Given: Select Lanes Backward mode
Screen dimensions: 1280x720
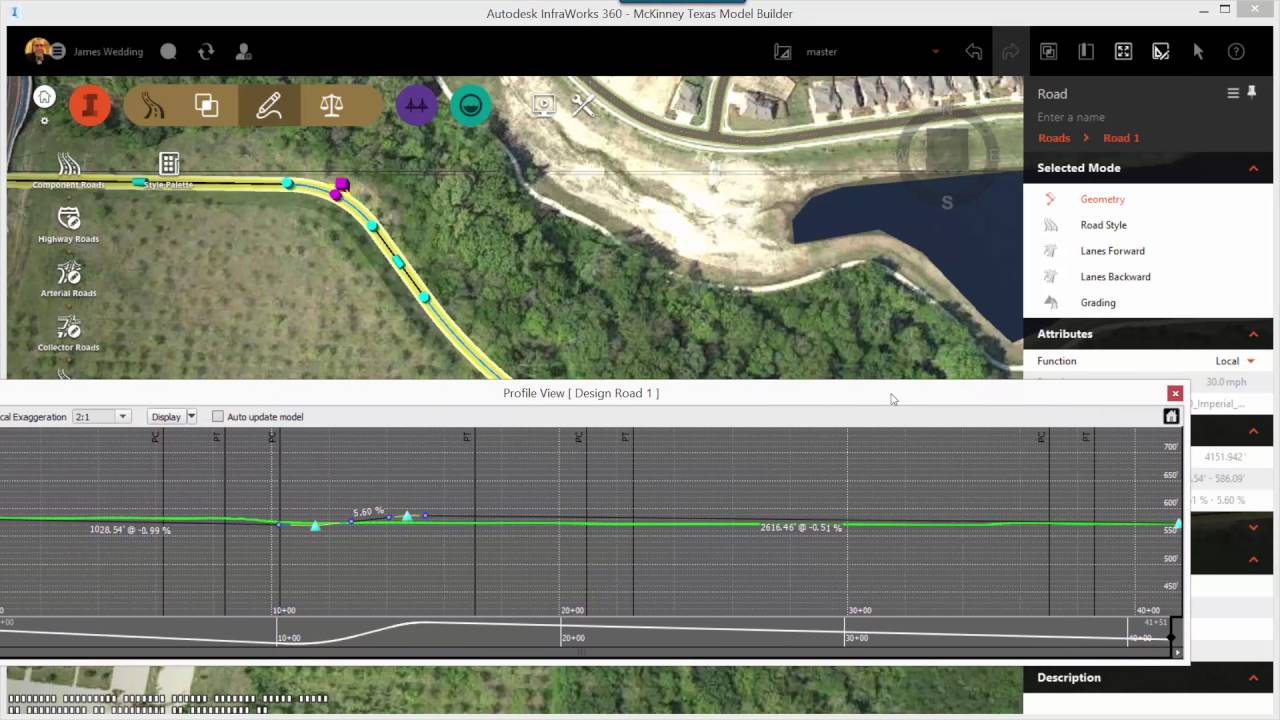Looking at the screenshot, I should [x=1115, y=277].
